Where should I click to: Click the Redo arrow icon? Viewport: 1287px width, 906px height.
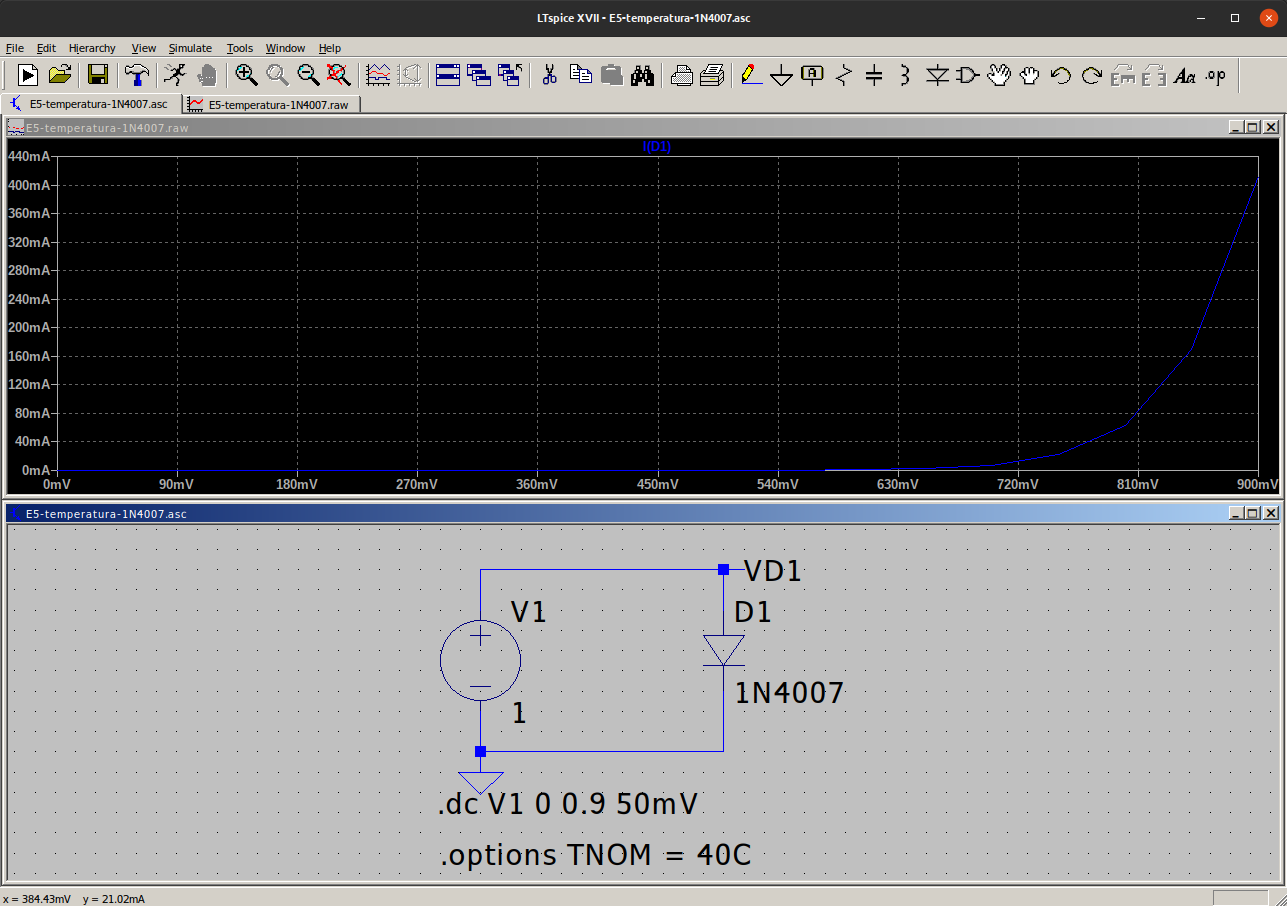1092,74
